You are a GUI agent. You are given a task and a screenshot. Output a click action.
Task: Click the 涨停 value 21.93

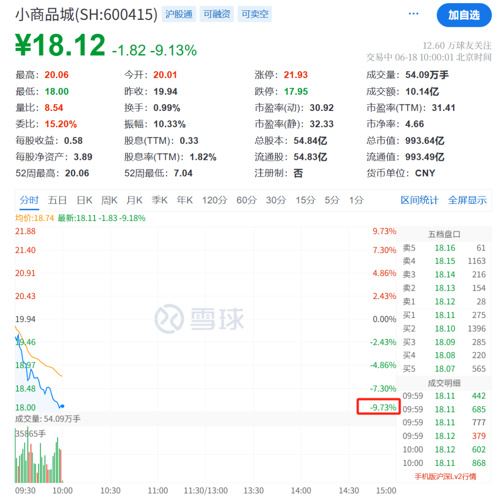(296, 75)
